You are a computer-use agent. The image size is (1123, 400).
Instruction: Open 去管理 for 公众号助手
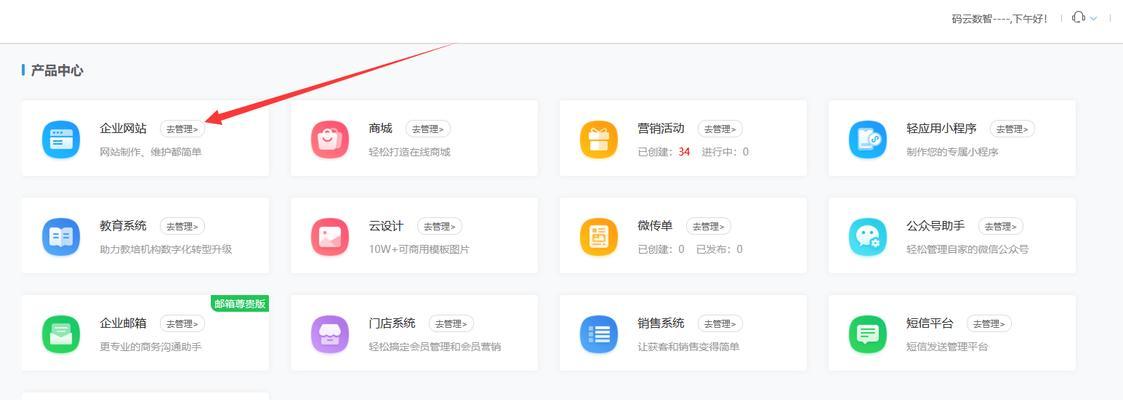coord(1001,226)
